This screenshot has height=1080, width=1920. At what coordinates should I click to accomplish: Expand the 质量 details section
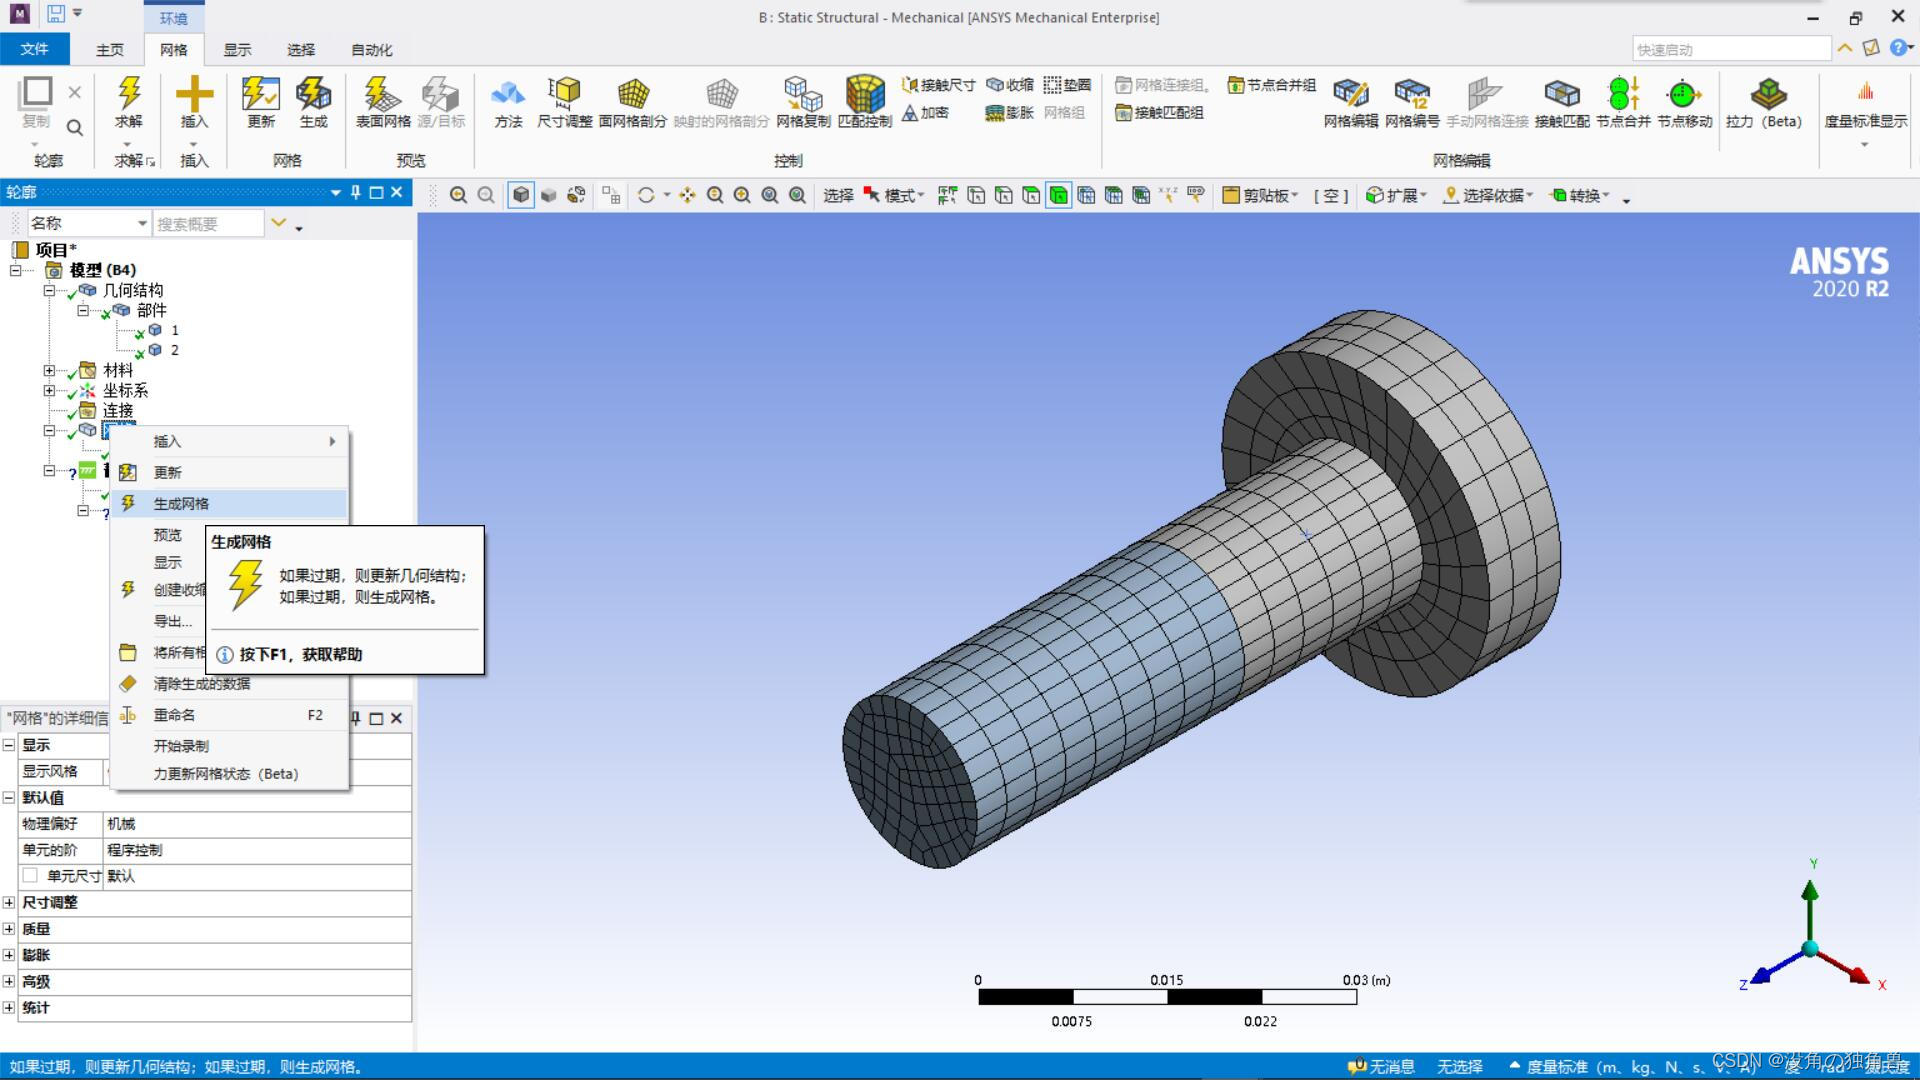[x=9, y=929]
